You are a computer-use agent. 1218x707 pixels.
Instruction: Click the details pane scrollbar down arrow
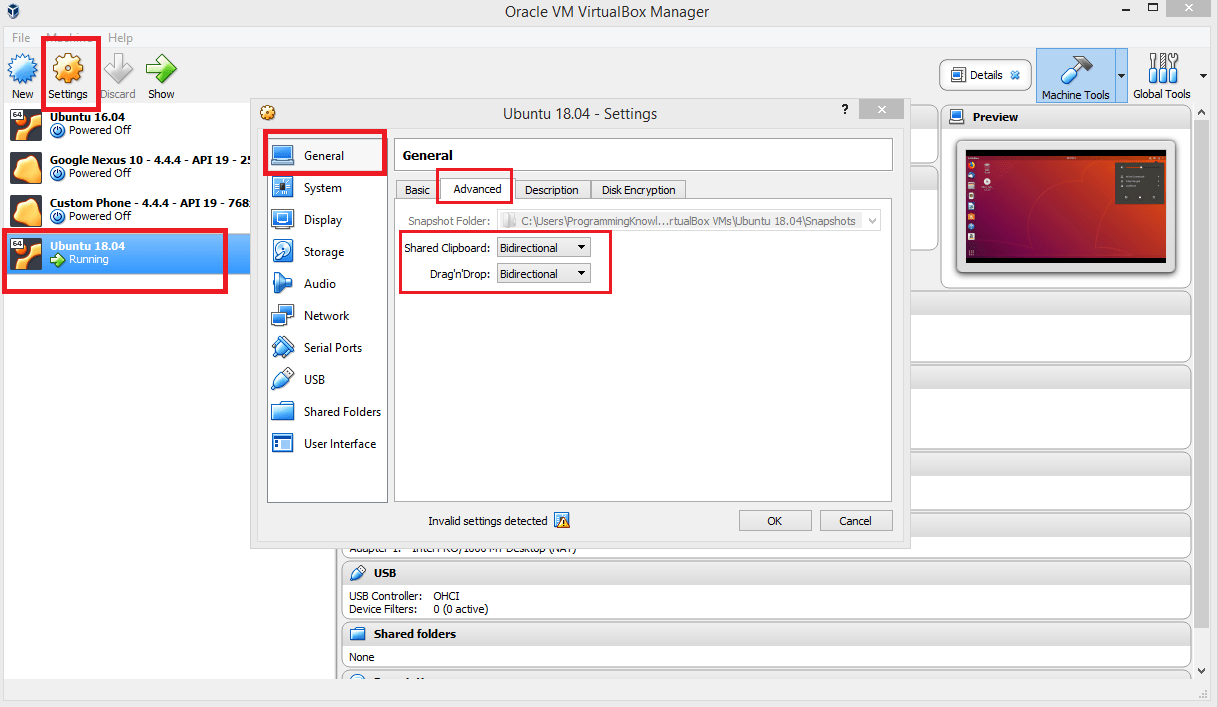coord(1204,671)
